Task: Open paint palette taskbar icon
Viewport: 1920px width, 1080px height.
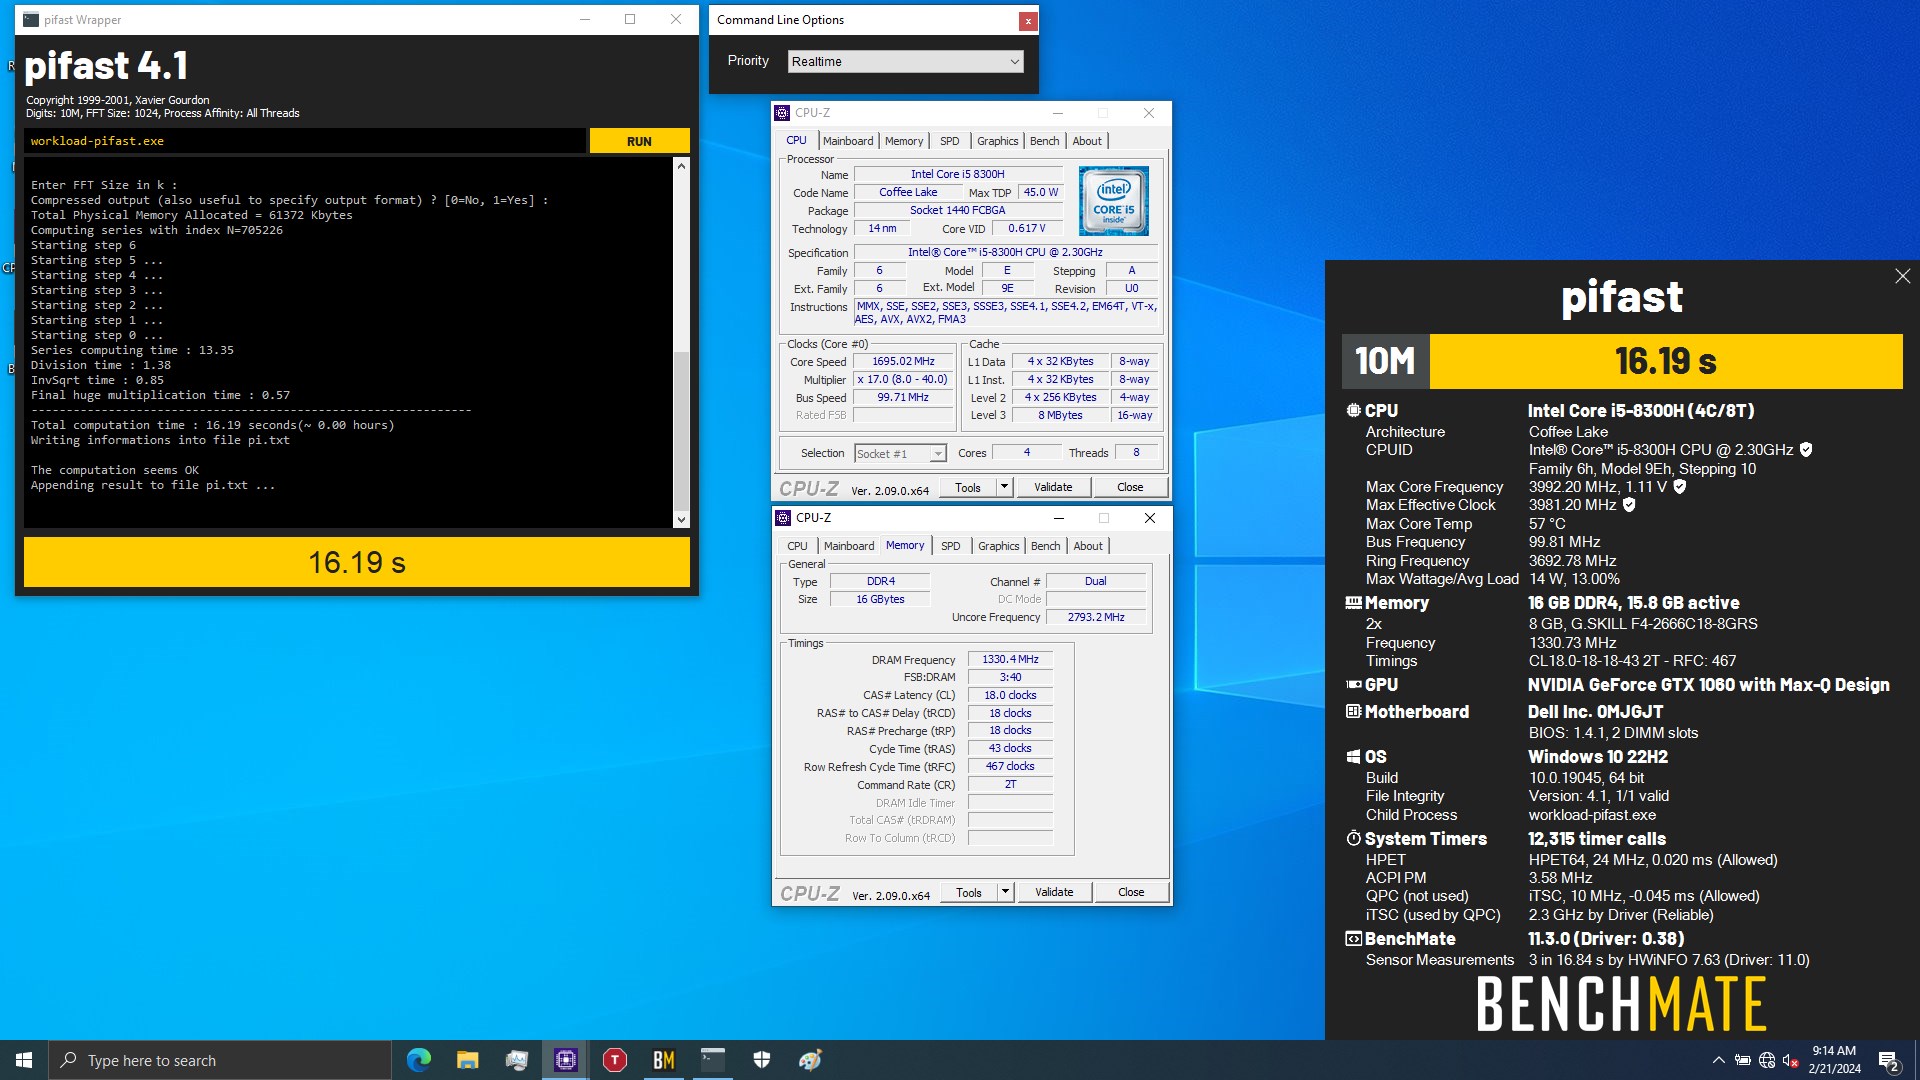Action: [810, 1060]
